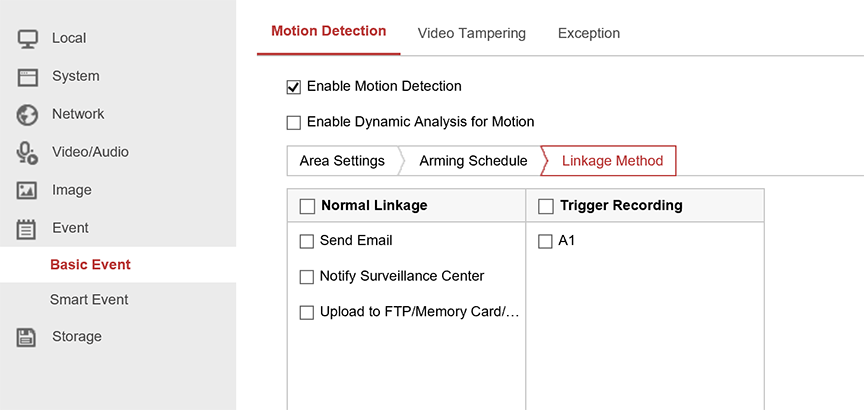Click the Video/Audio microphone icon
The height and width of the screenshot is (410, 864).
[27, 153]
